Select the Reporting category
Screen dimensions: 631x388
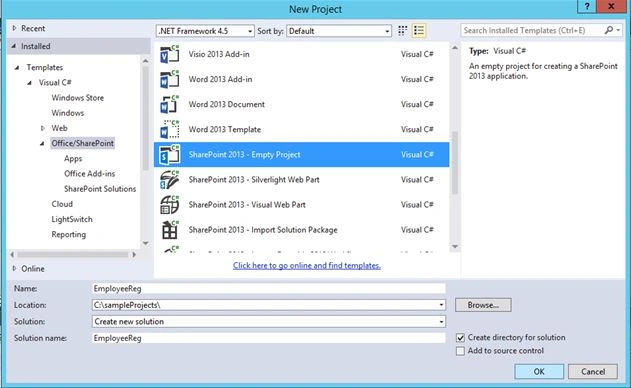tap(68, 235)
